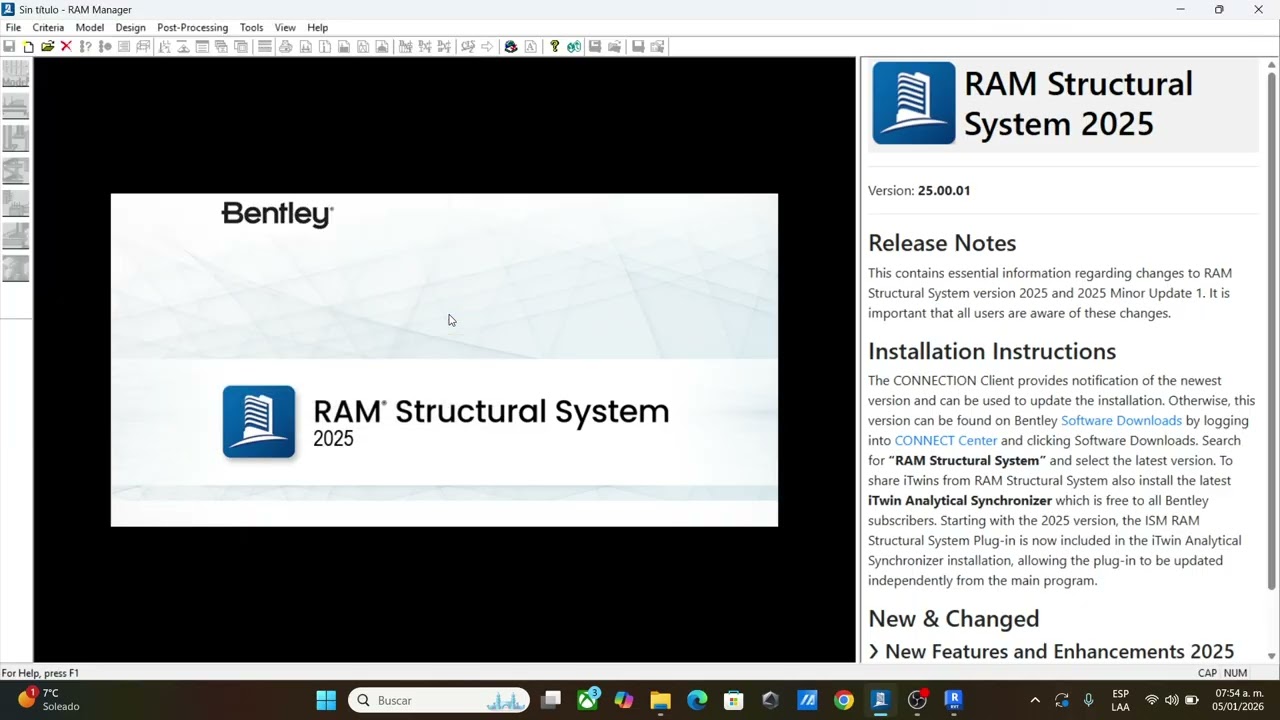Image resolution: width=1280 pixels, height=720 pixels.
Task: Open Copilot from the taskbar
Action: coord(624,700)
